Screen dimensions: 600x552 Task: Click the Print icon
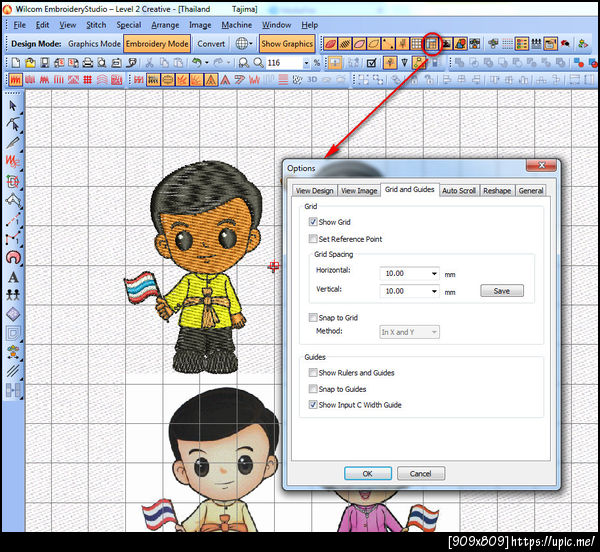tap(88, 62)
